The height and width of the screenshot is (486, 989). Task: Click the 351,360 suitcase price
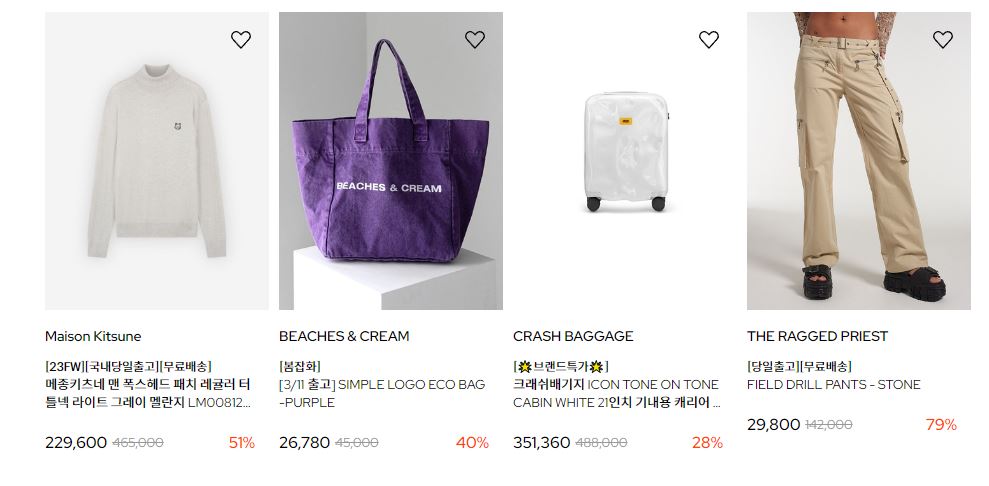(541, 443)
